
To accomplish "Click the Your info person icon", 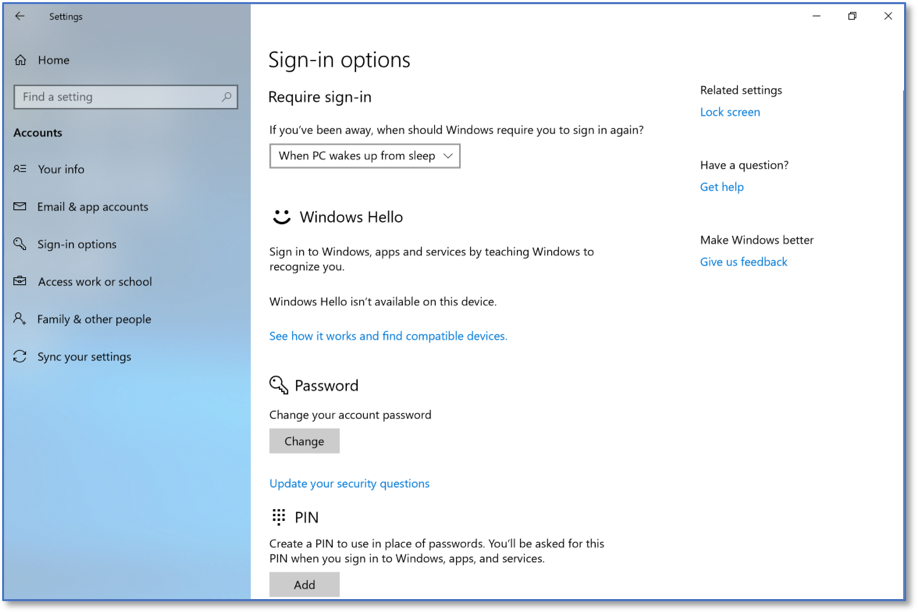I will [x=20, y=169].
